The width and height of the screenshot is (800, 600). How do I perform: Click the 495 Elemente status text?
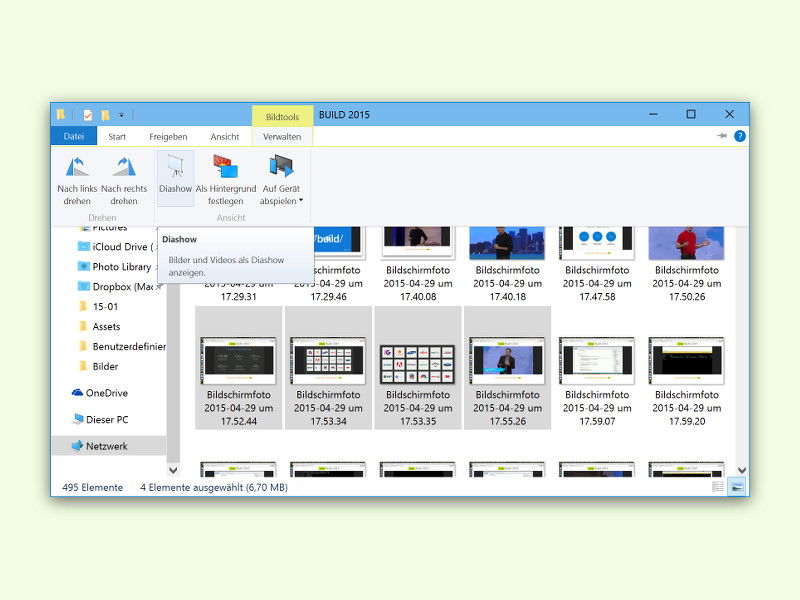click(92, 487)
